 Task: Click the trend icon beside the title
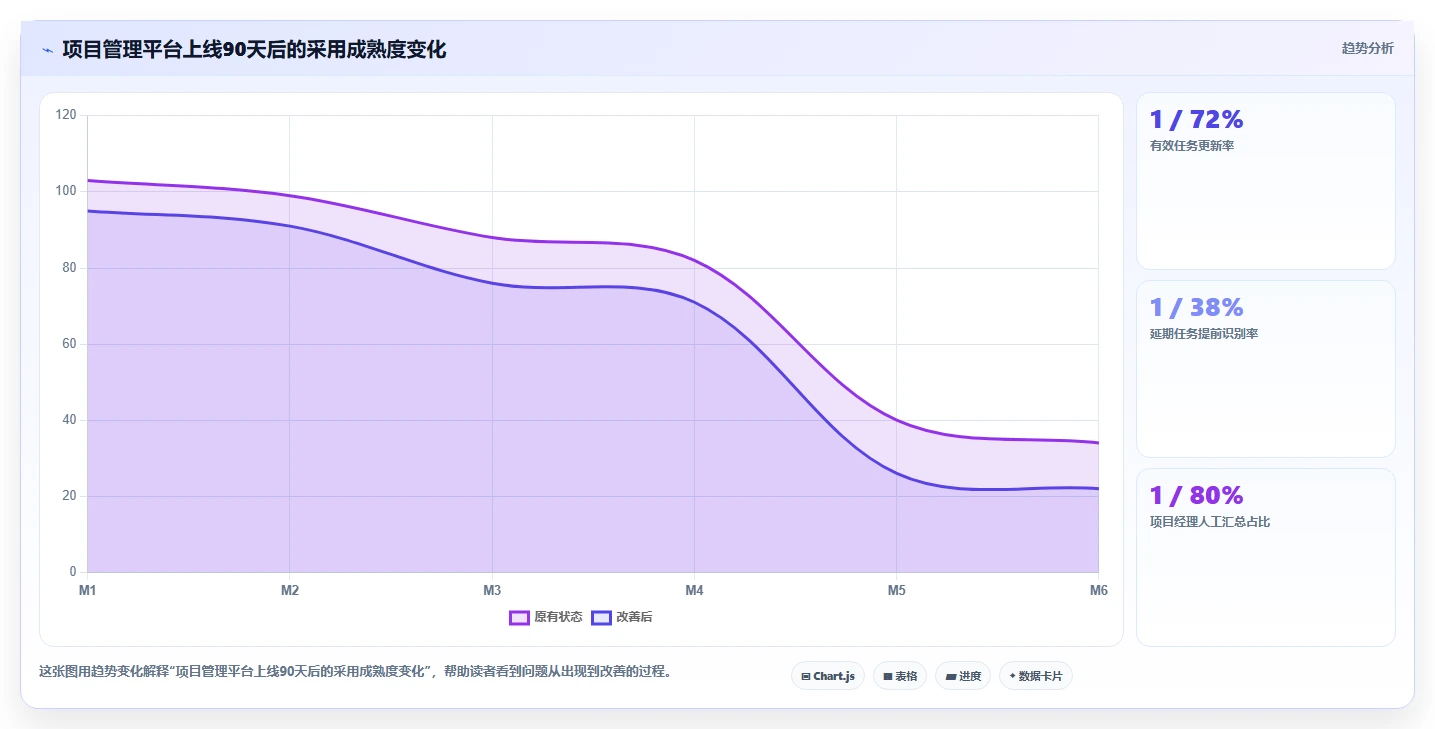click(47, 49)
